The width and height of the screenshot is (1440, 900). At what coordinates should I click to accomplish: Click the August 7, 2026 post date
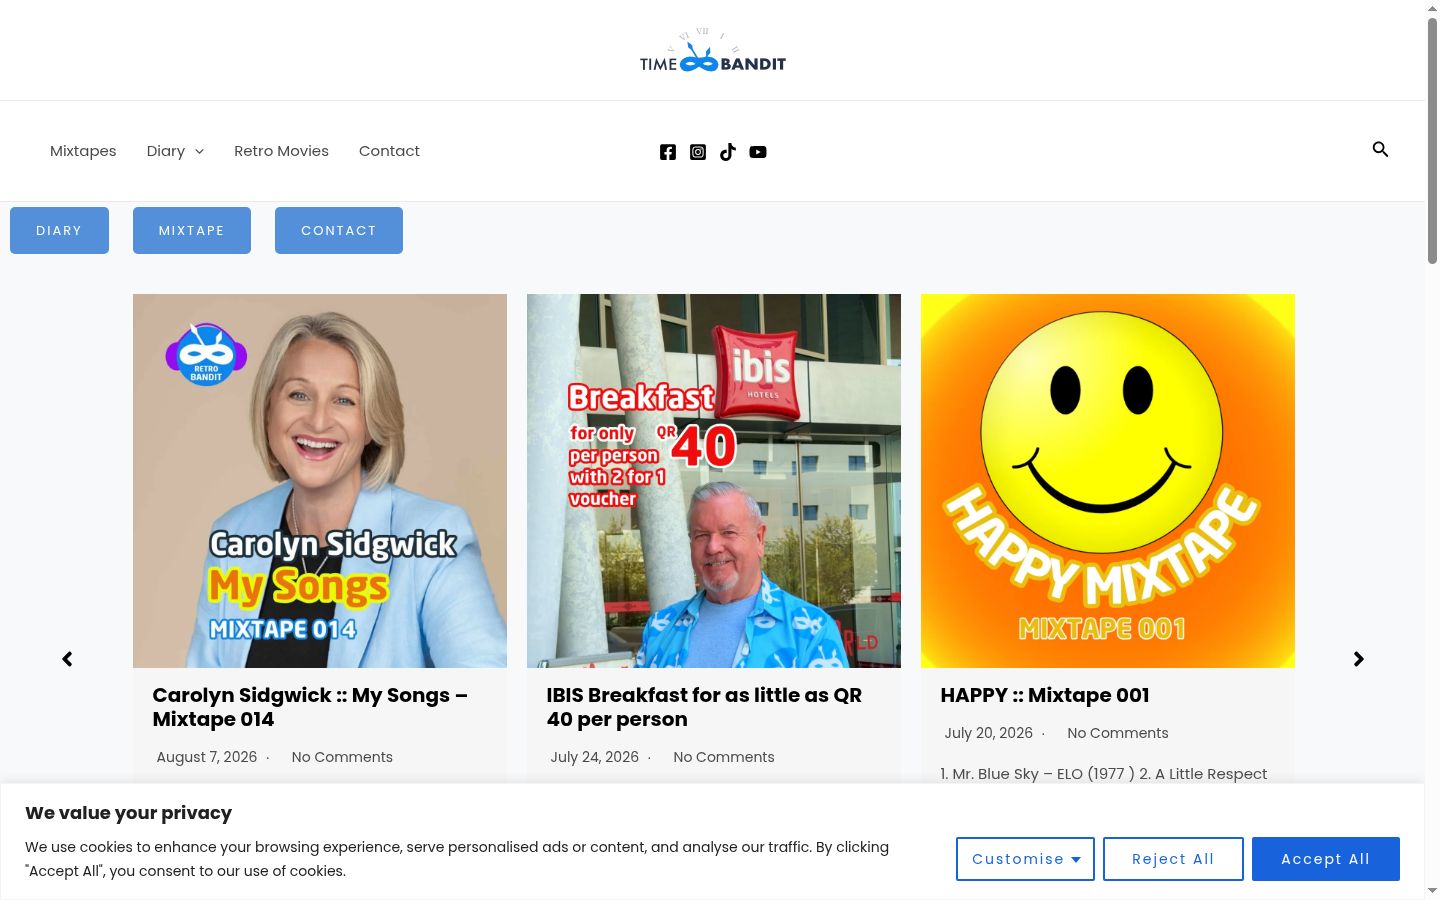coord(207,757)
